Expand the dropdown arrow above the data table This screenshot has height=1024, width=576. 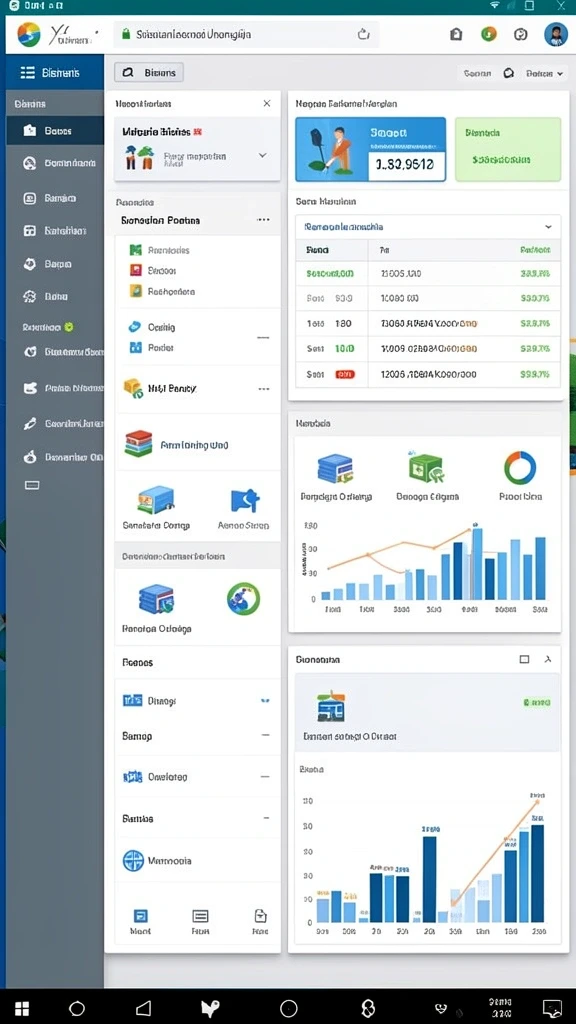548,227
